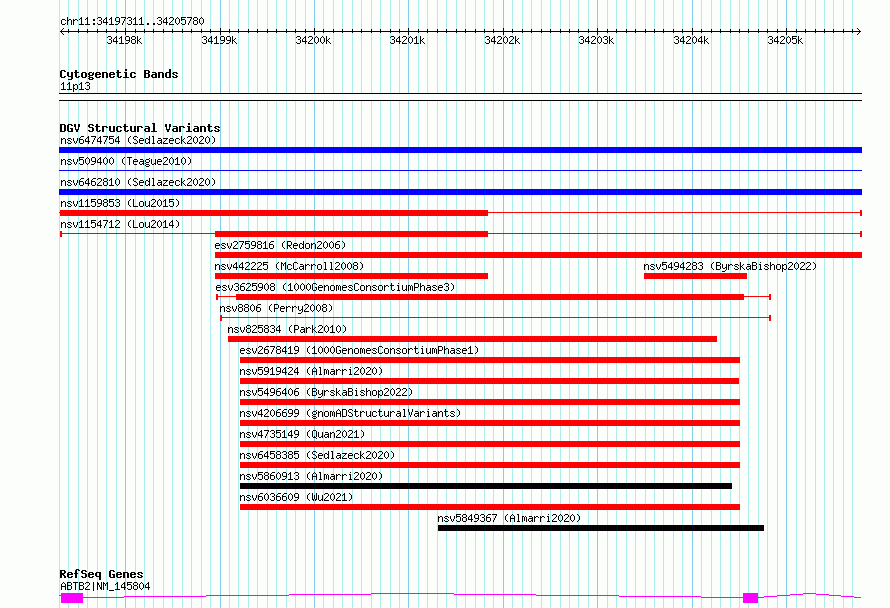This screenshot has height=608, width=890.
Task: Click the nsv825834 (Park2010) label
Action: [287, 329]
